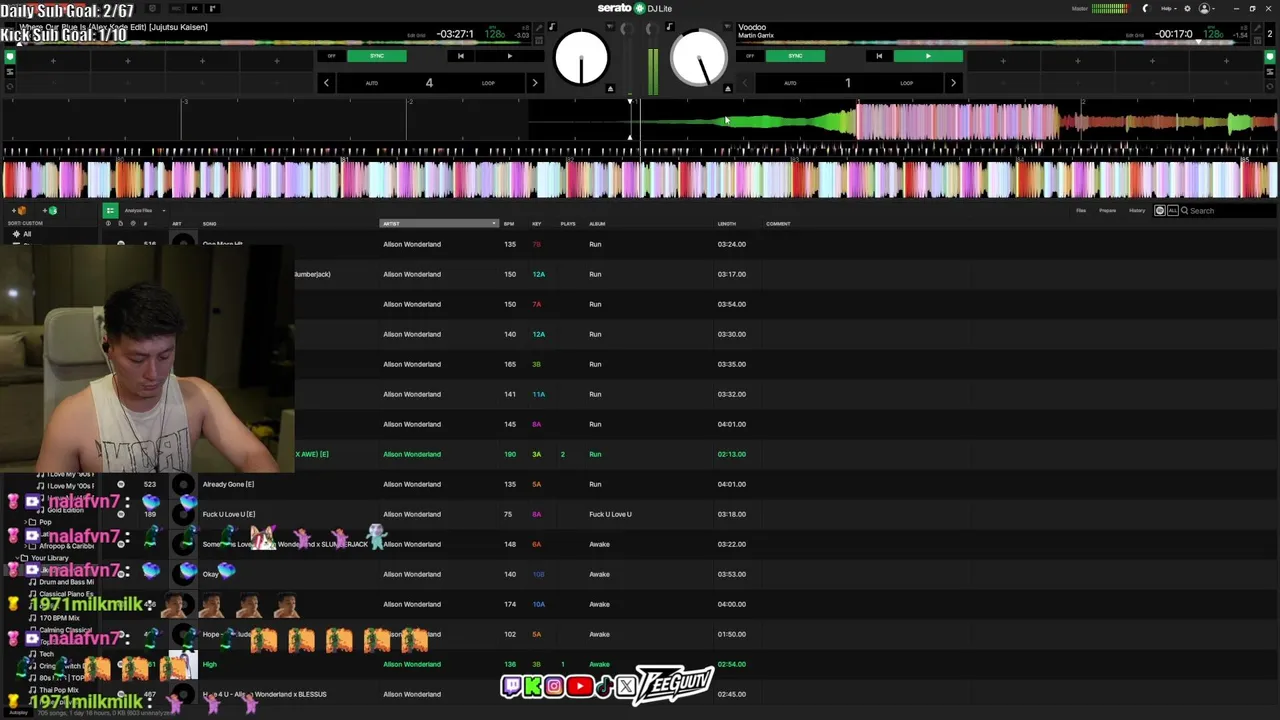Viewport: 1280px width, 720px height.
Task: Toggle the green library list view icon
Action: [110, 211]
